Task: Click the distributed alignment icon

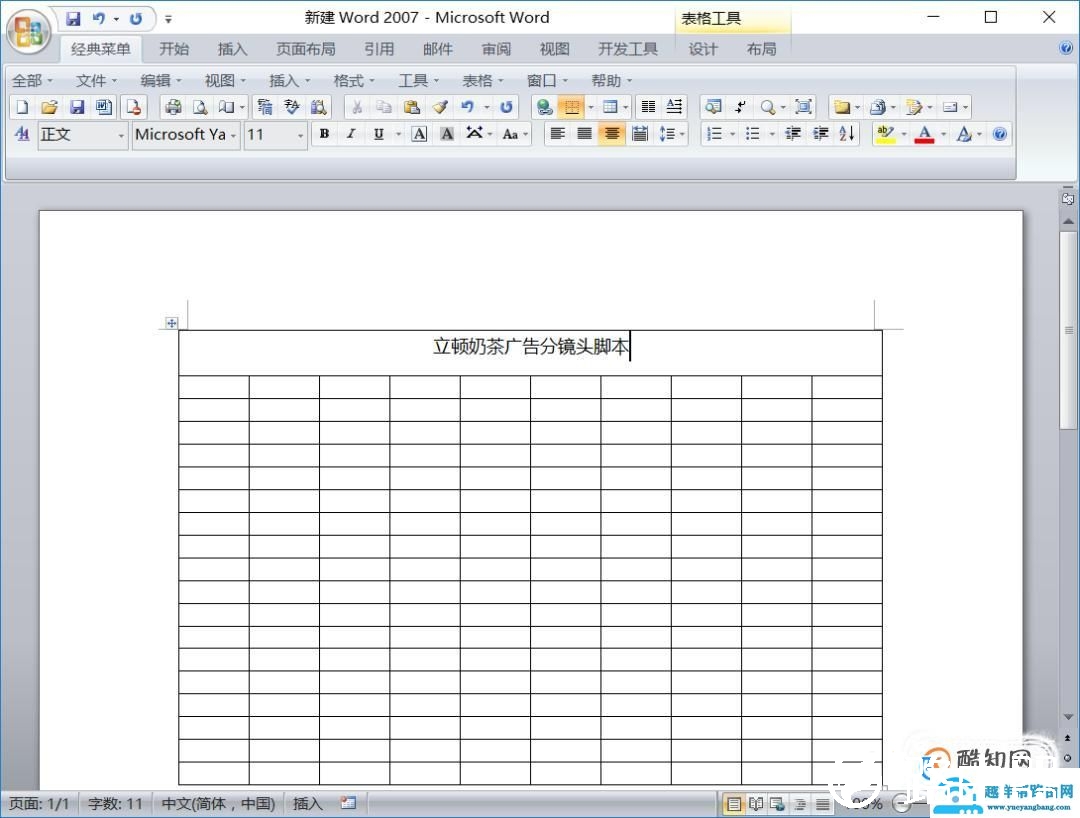Action: pyautogui.click(x=640, y=134)
